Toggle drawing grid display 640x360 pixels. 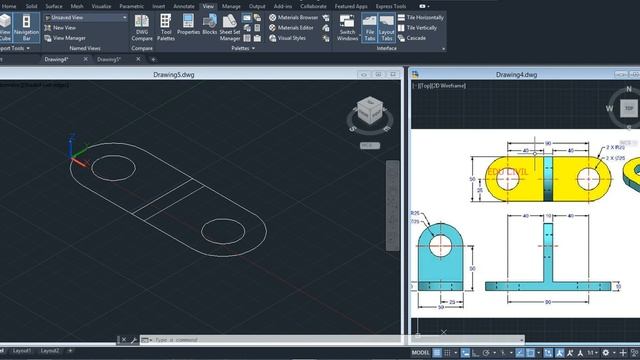click(437, 353)
